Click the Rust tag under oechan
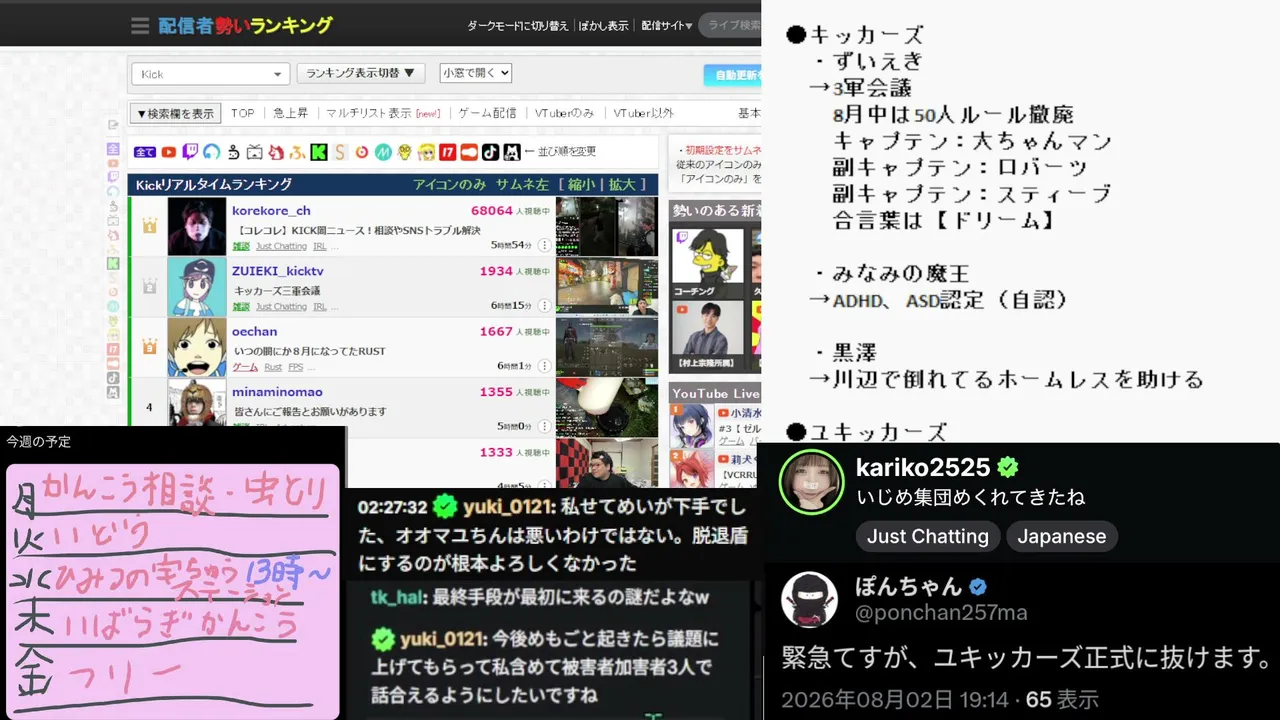 point(273,367)
